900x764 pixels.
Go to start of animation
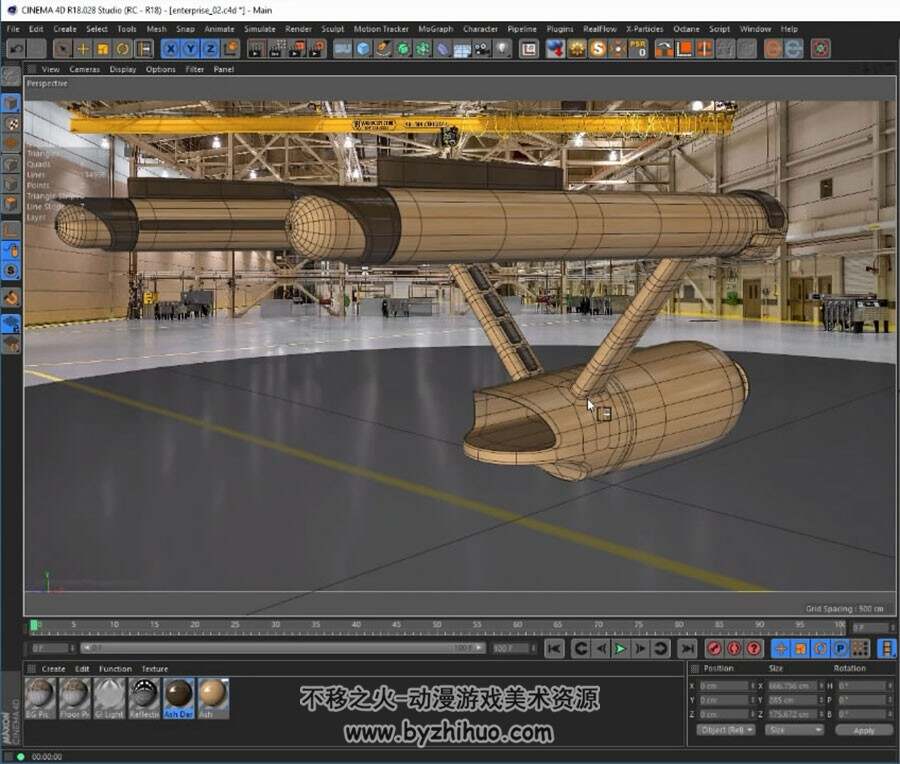point(554,649)
